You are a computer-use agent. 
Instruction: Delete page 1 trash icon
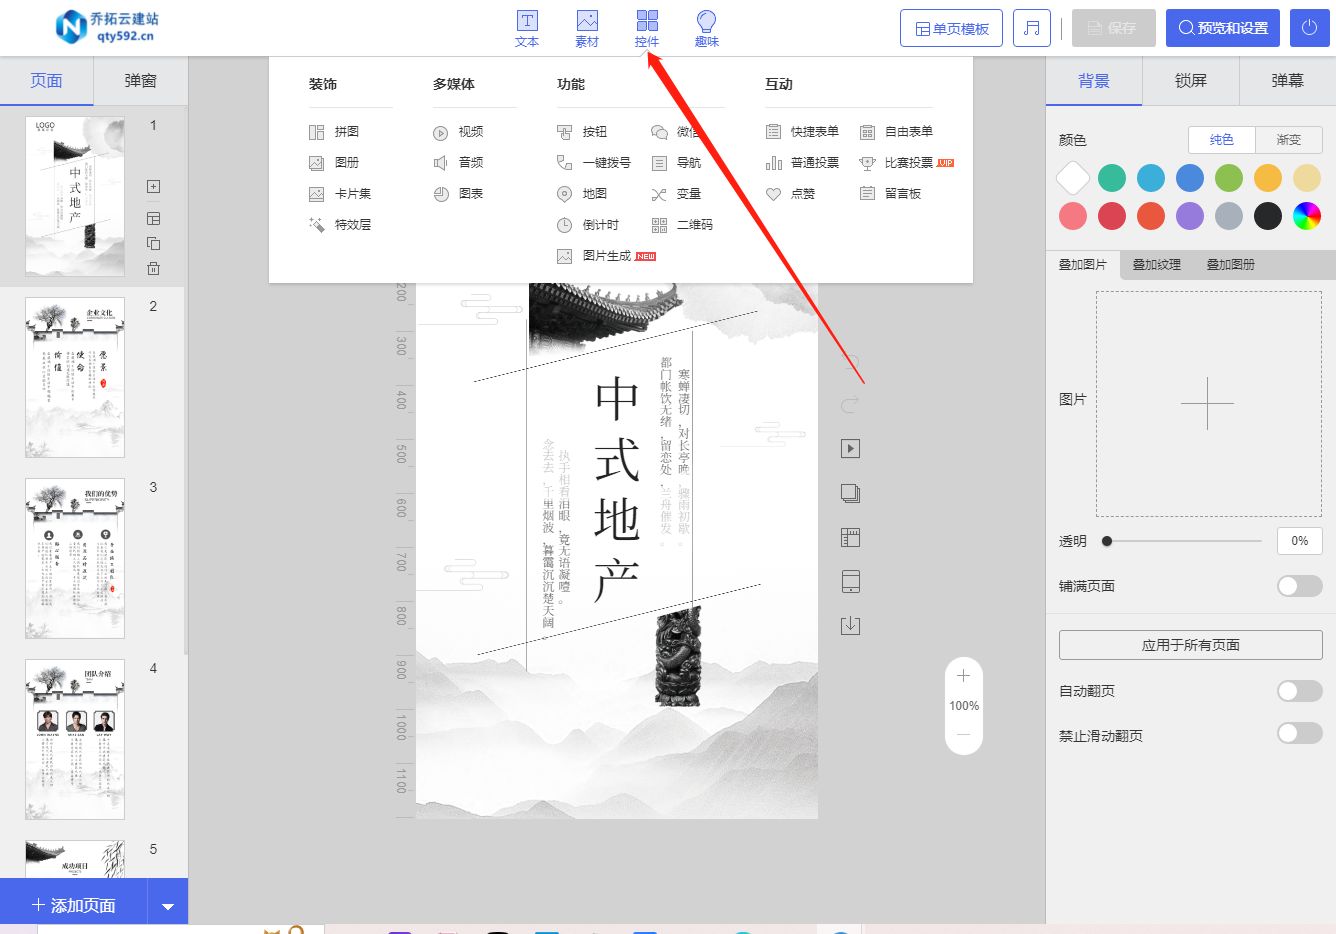click(x=153, y=268)
